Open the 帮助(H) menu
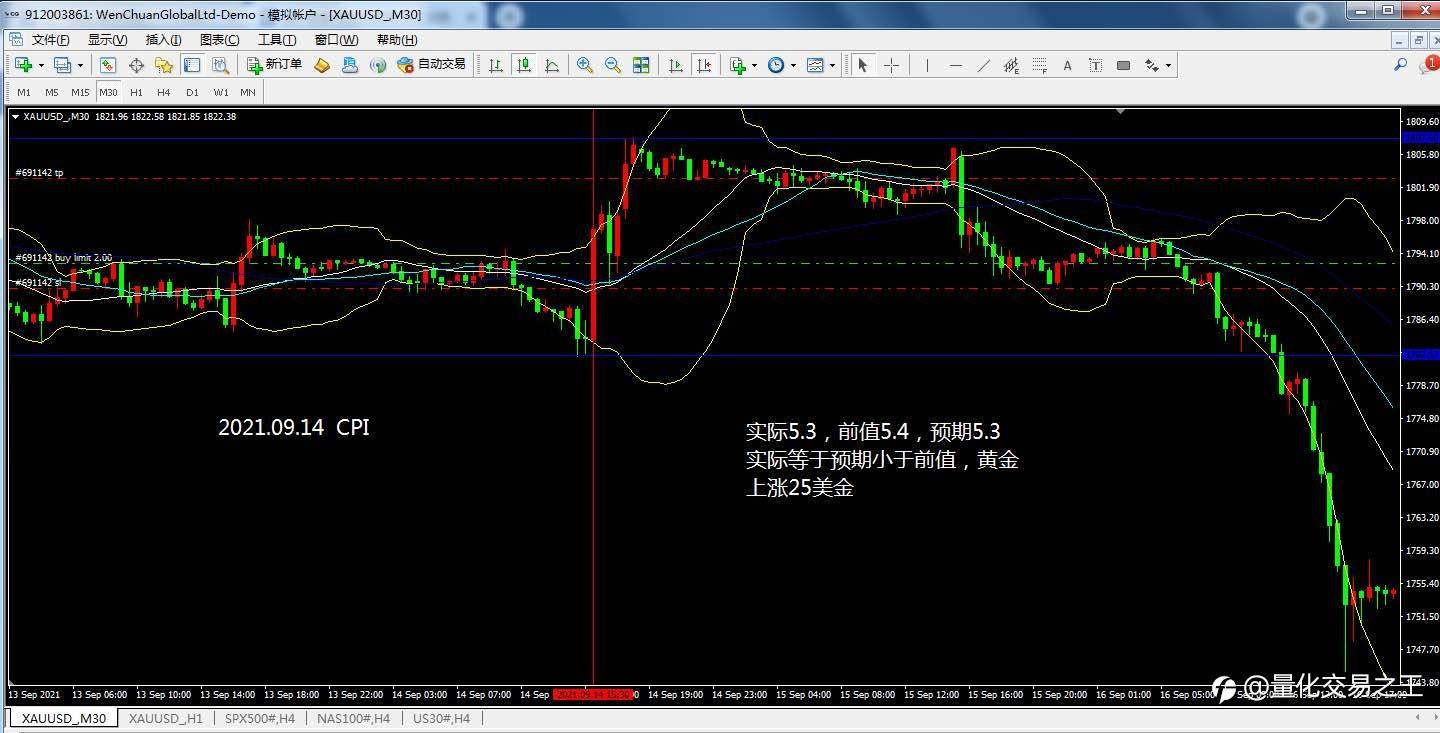1440x733 pixels. click(x=397, y=40)
